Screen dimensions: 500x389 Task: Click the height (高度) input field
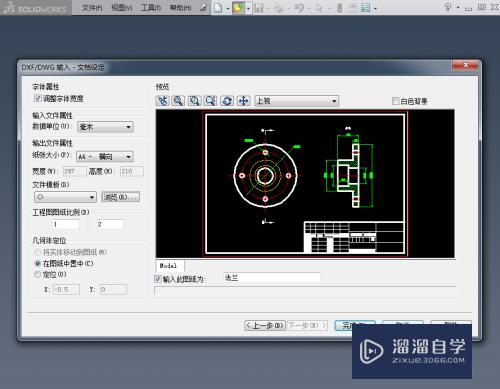(132, 171)
